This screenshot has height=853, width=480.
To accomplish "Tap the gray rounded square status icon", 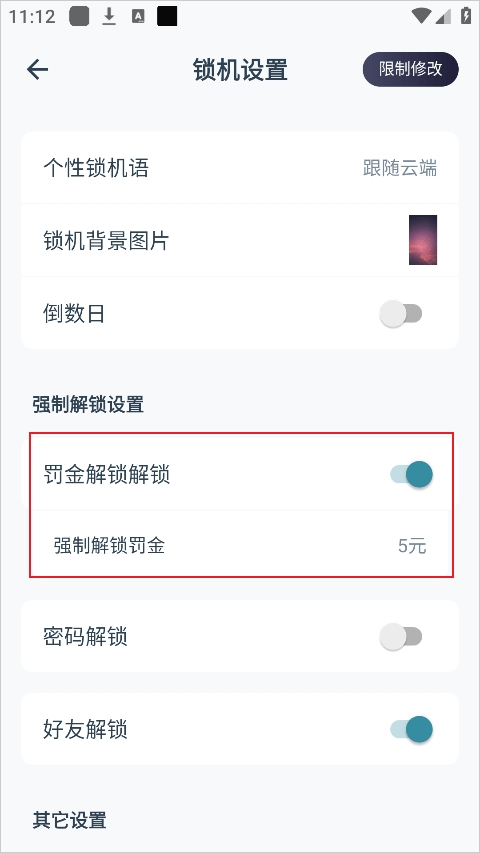I will click(79, 16).
